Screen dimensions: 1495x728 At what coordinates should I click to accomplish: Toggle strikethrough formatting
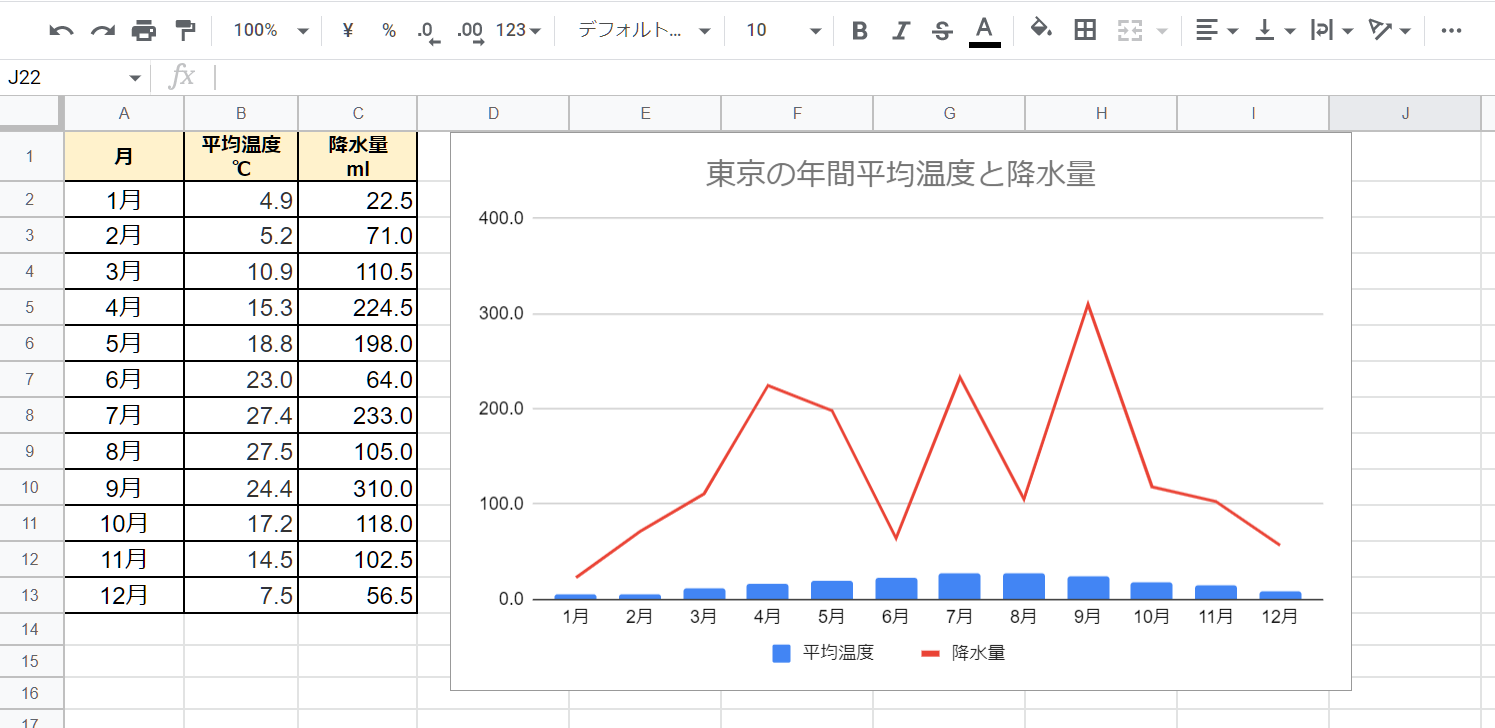coord(940,31)
